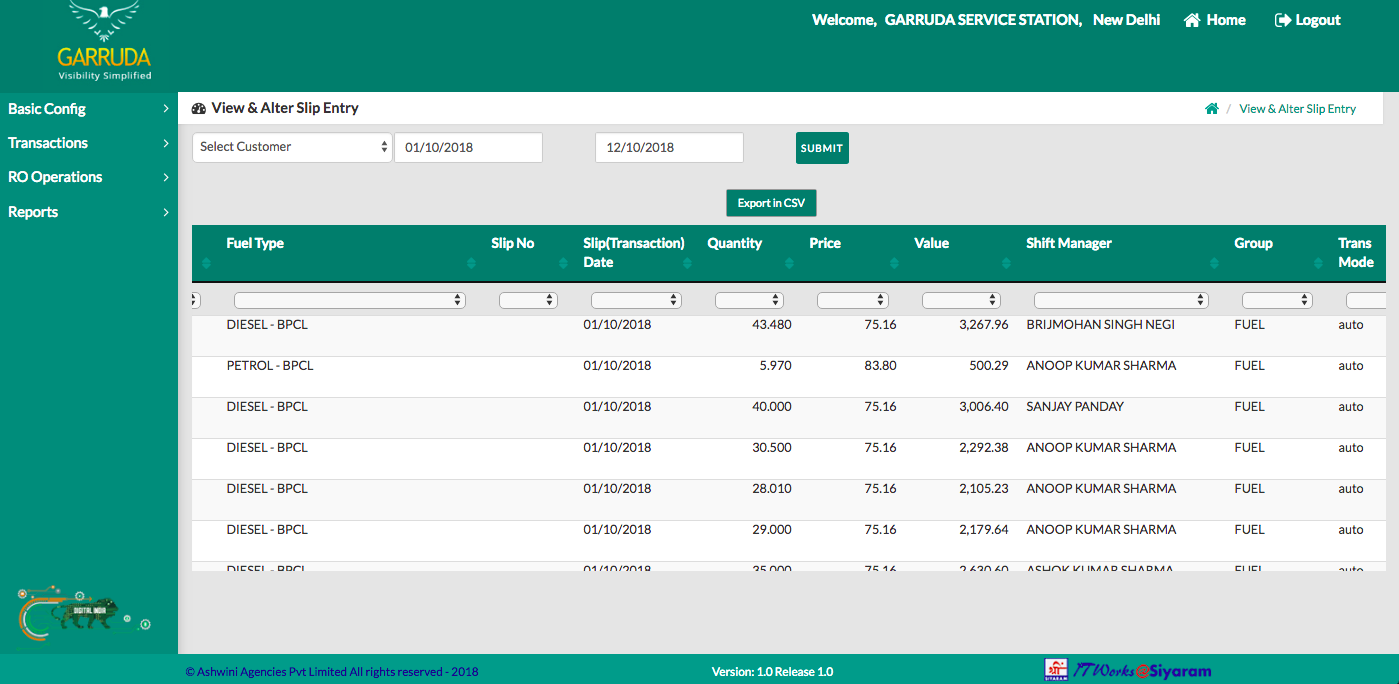Click the breadcrumb home icon

pyautogui.click(x=1212, y=108)
